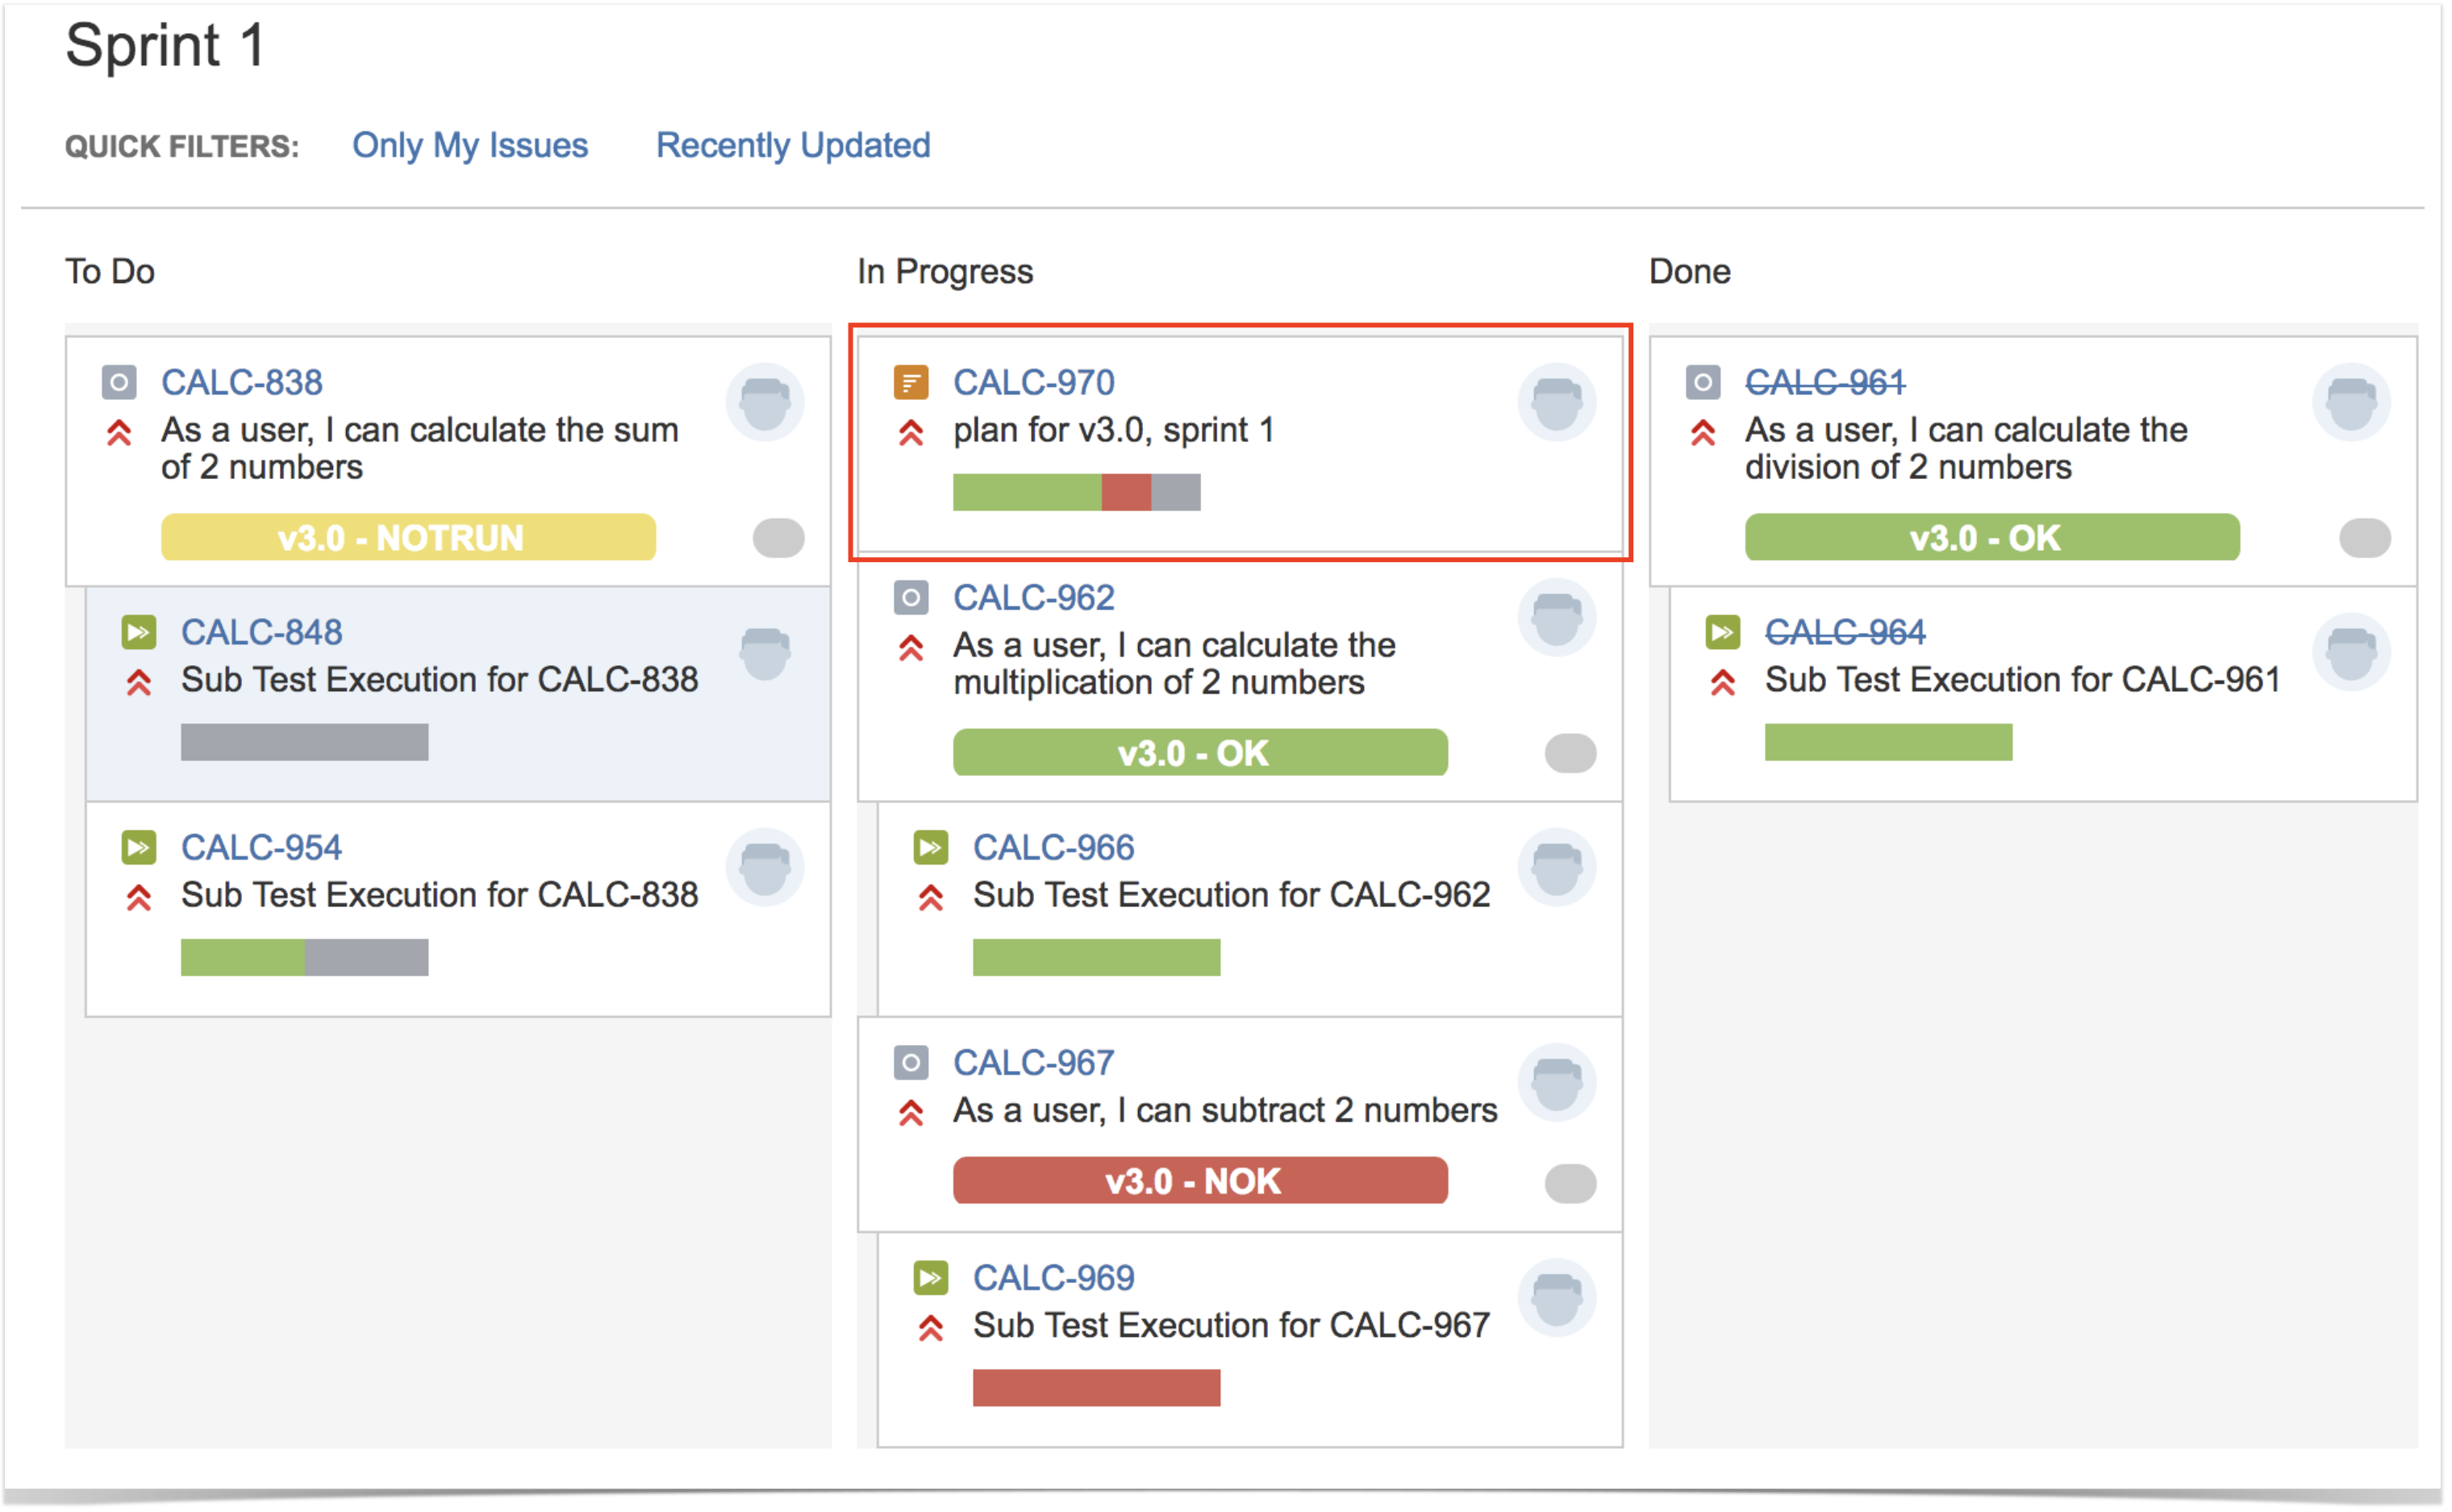
Task: Open issue CALC-954
Action: point(262,847)
